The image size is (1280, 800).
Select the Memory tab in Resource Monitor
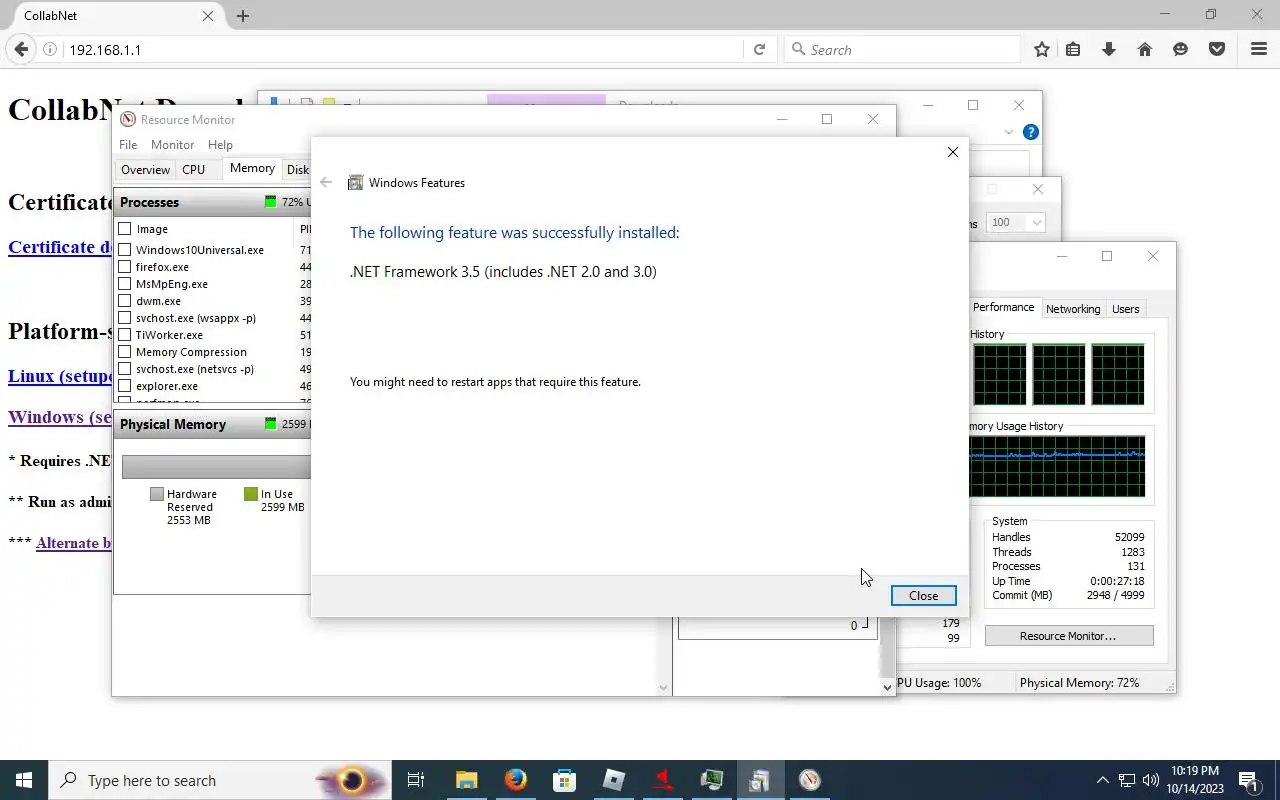[x=252, y=169]
